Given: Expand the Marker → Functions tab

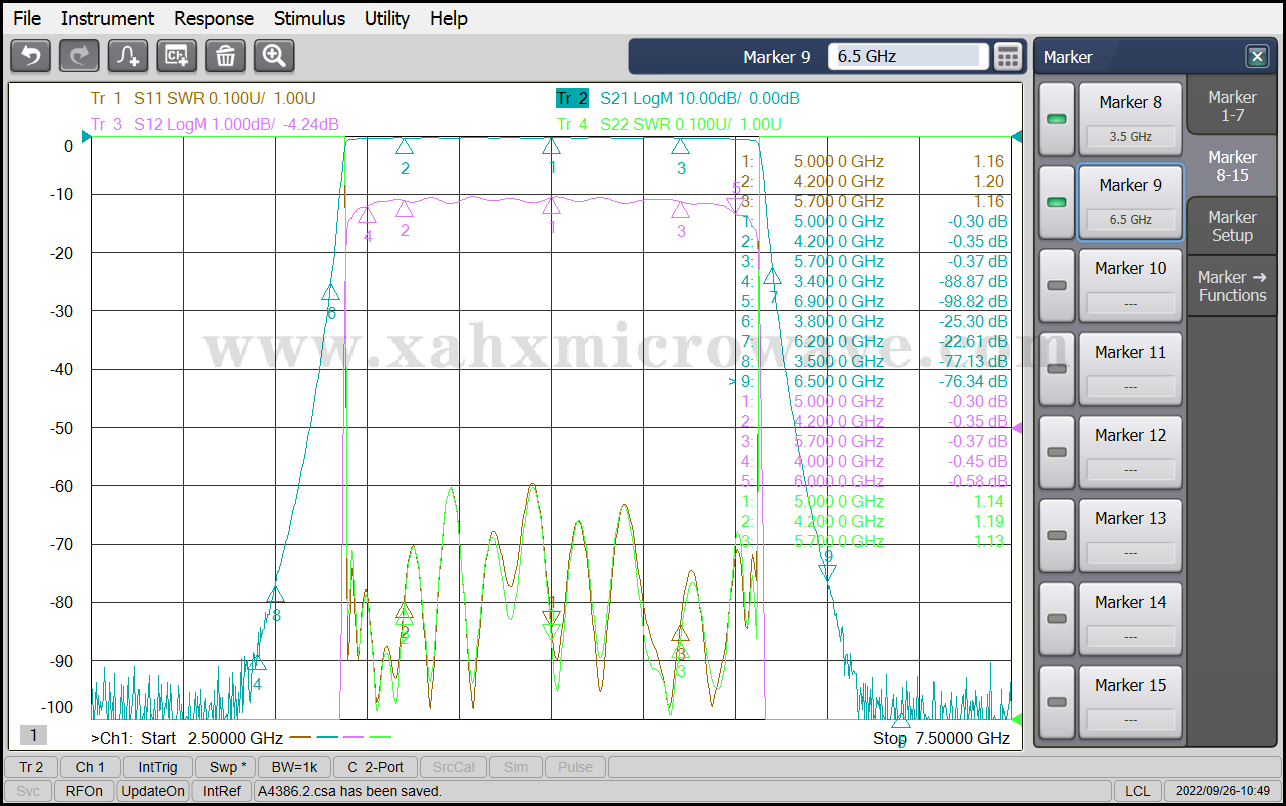Looking at the screenshot, I should (1232, 286).
